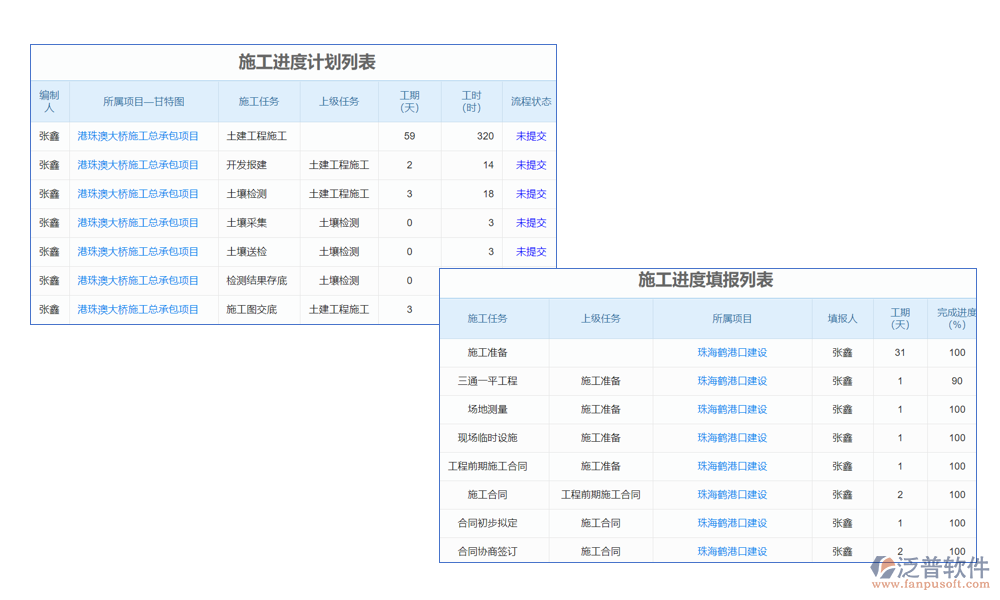Click the 泛普软件 logo icon
This screenshot has width=1000, height=600.
tap(884, 569)
